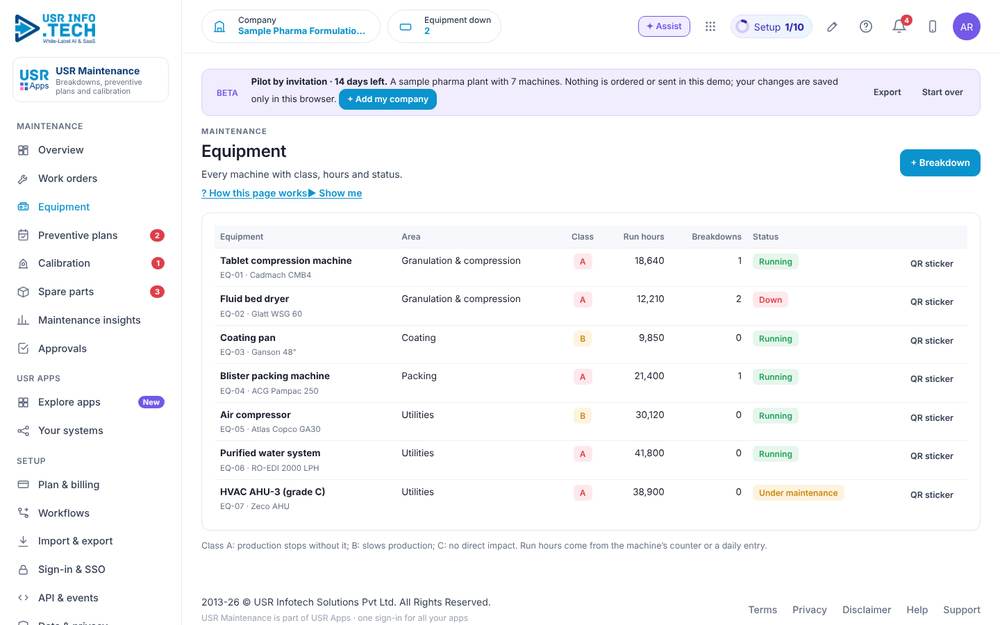The image size is (1000, 625).
Task: Select the Tablet compression machine row name
Action: coord(286,261)
